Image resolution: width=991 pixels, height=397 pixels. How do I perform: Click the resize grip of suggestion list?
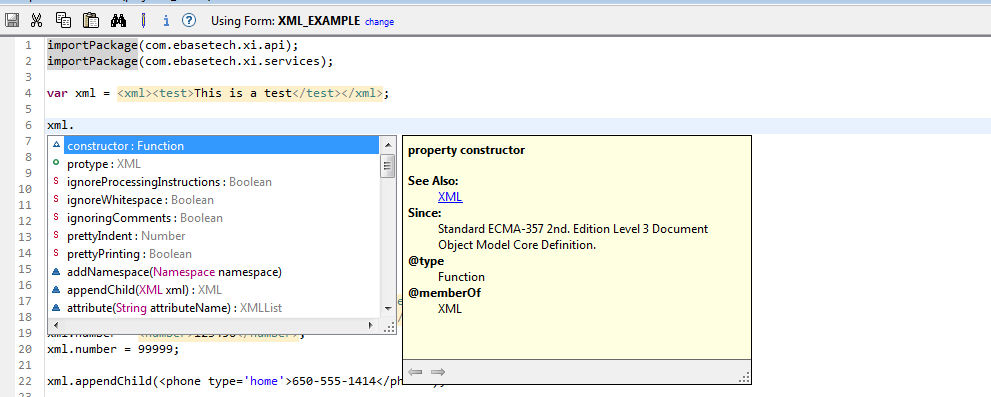(x=389, y=327)
